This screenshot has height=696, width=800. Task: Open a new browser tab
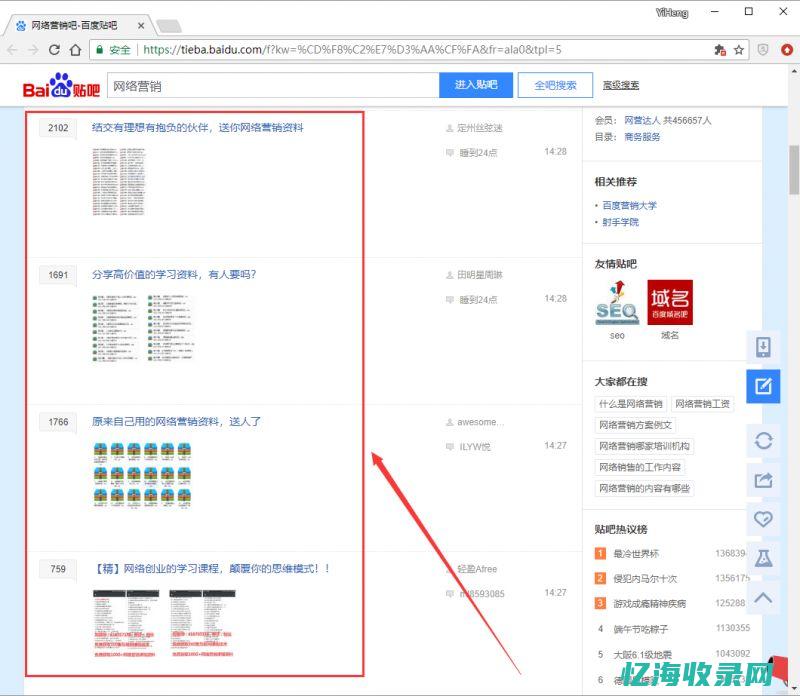coord(168,25)
